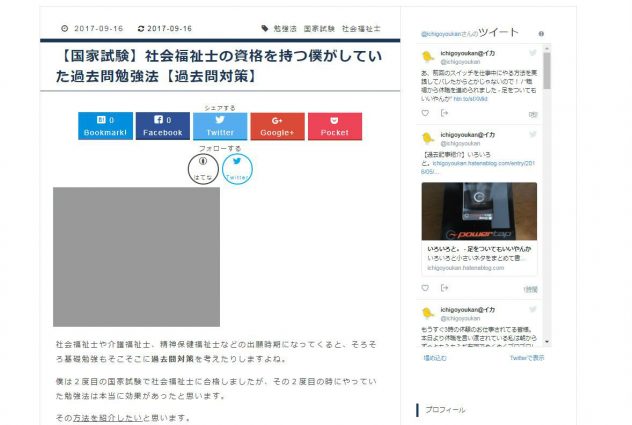
Task: Click the 埋め込む embed link below the tweets
Action: (435, 358)
